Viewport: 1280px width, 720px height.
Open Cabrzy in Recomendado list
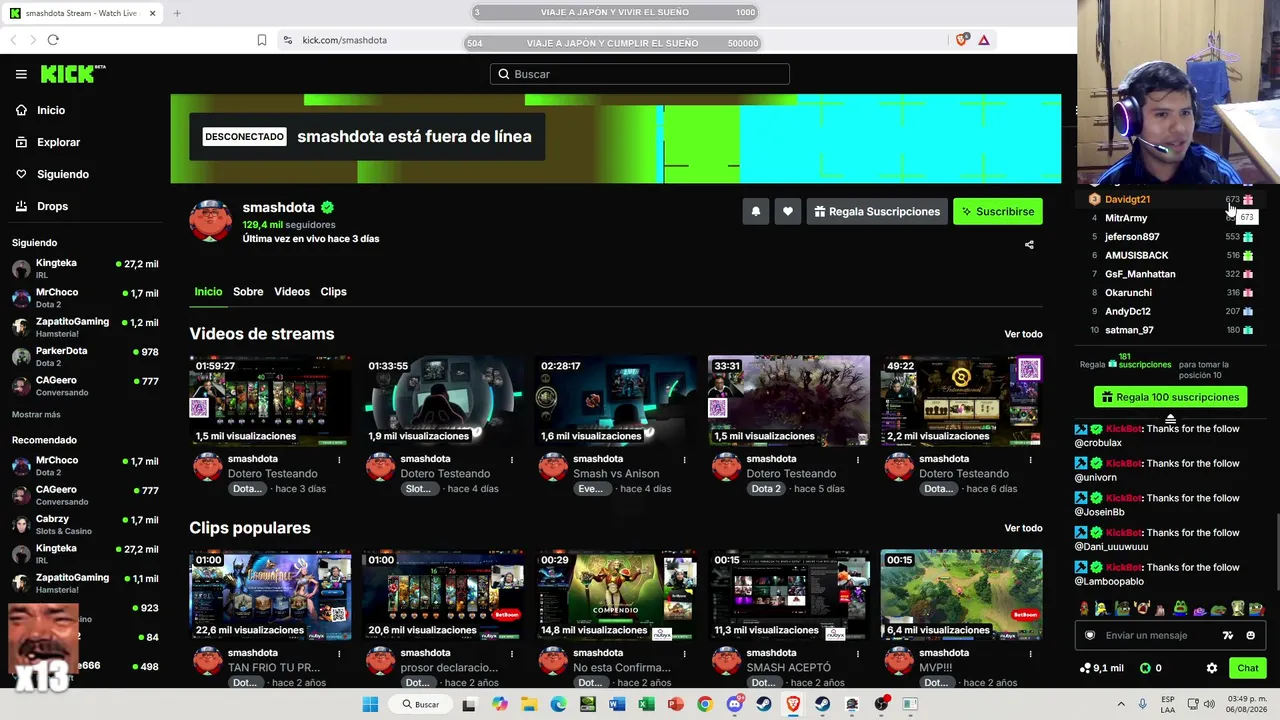85,524
